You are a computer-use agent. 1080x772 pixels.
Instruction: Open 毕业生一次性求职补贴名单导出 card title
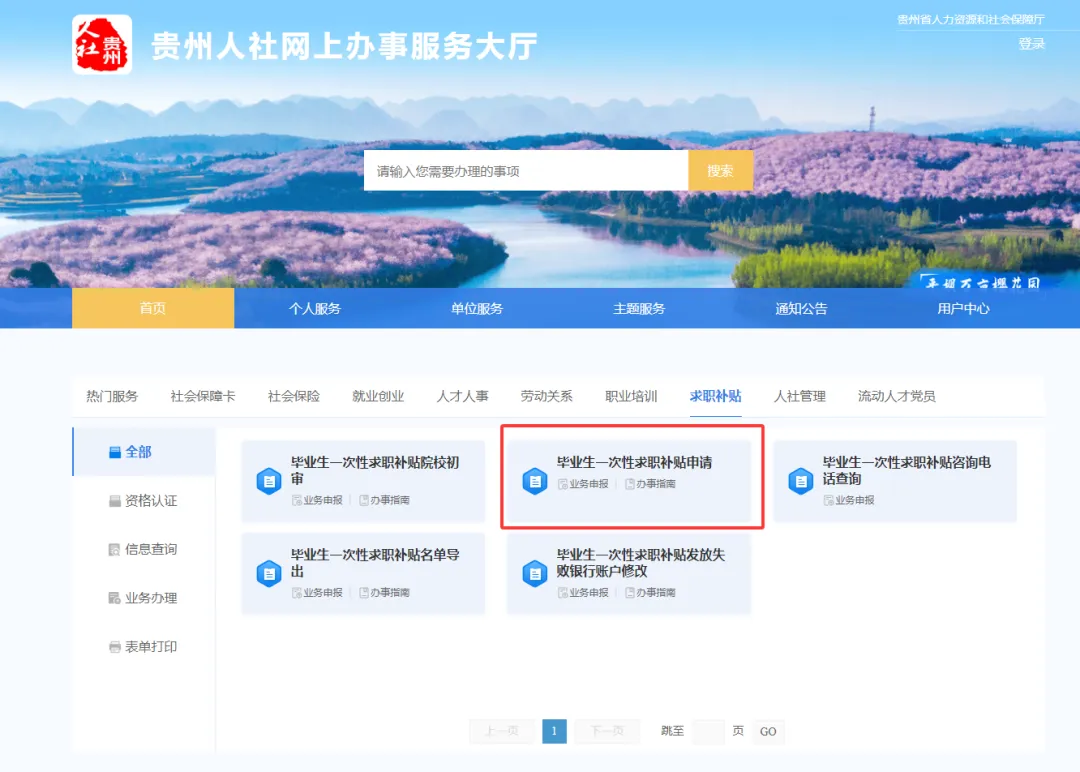click(x=375, y=562)
